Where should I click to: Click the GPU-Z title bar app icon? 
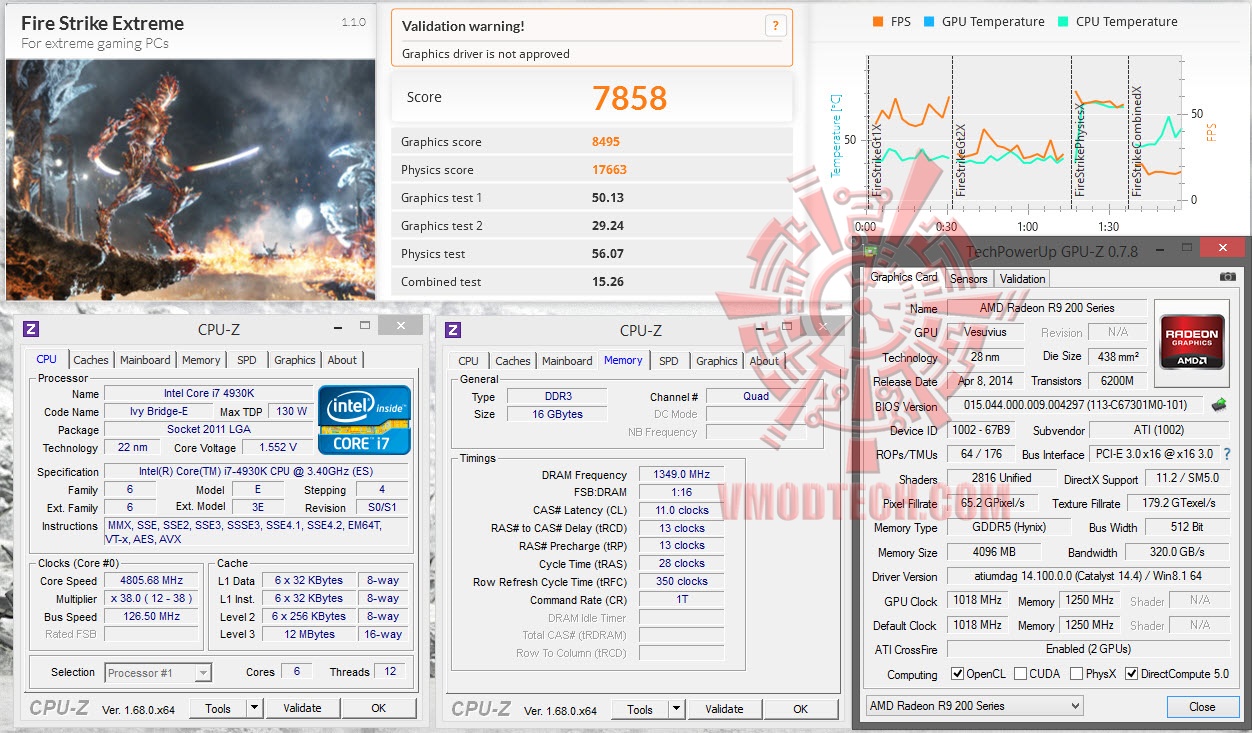click(x=870, y=251)
